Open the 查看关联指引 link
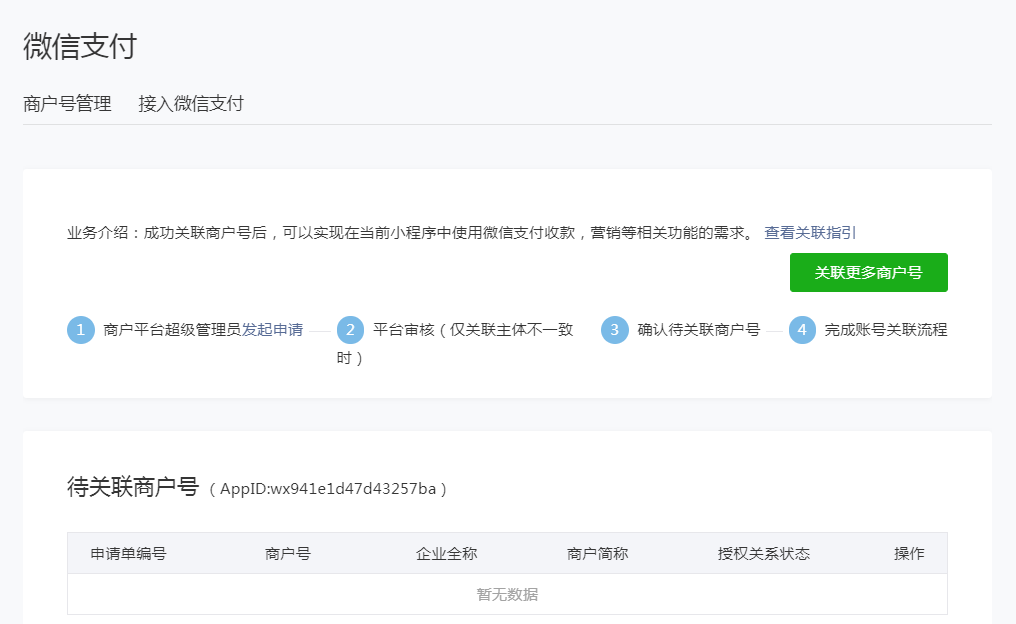Image resolution: width=1016 pixels, height=624 pixels. pos(810,233)
